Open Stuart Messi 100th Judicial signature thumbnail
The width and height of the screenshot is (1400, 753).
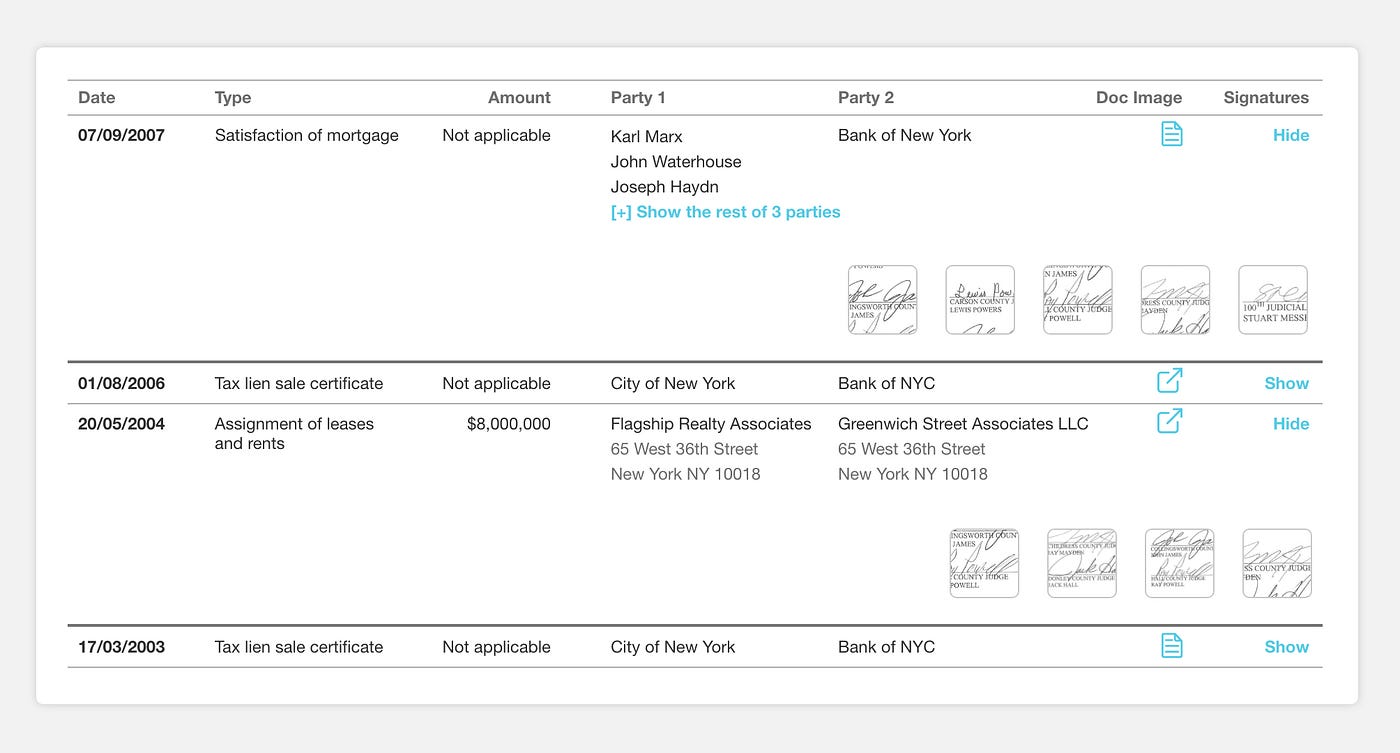click(x=1273, y=300)
